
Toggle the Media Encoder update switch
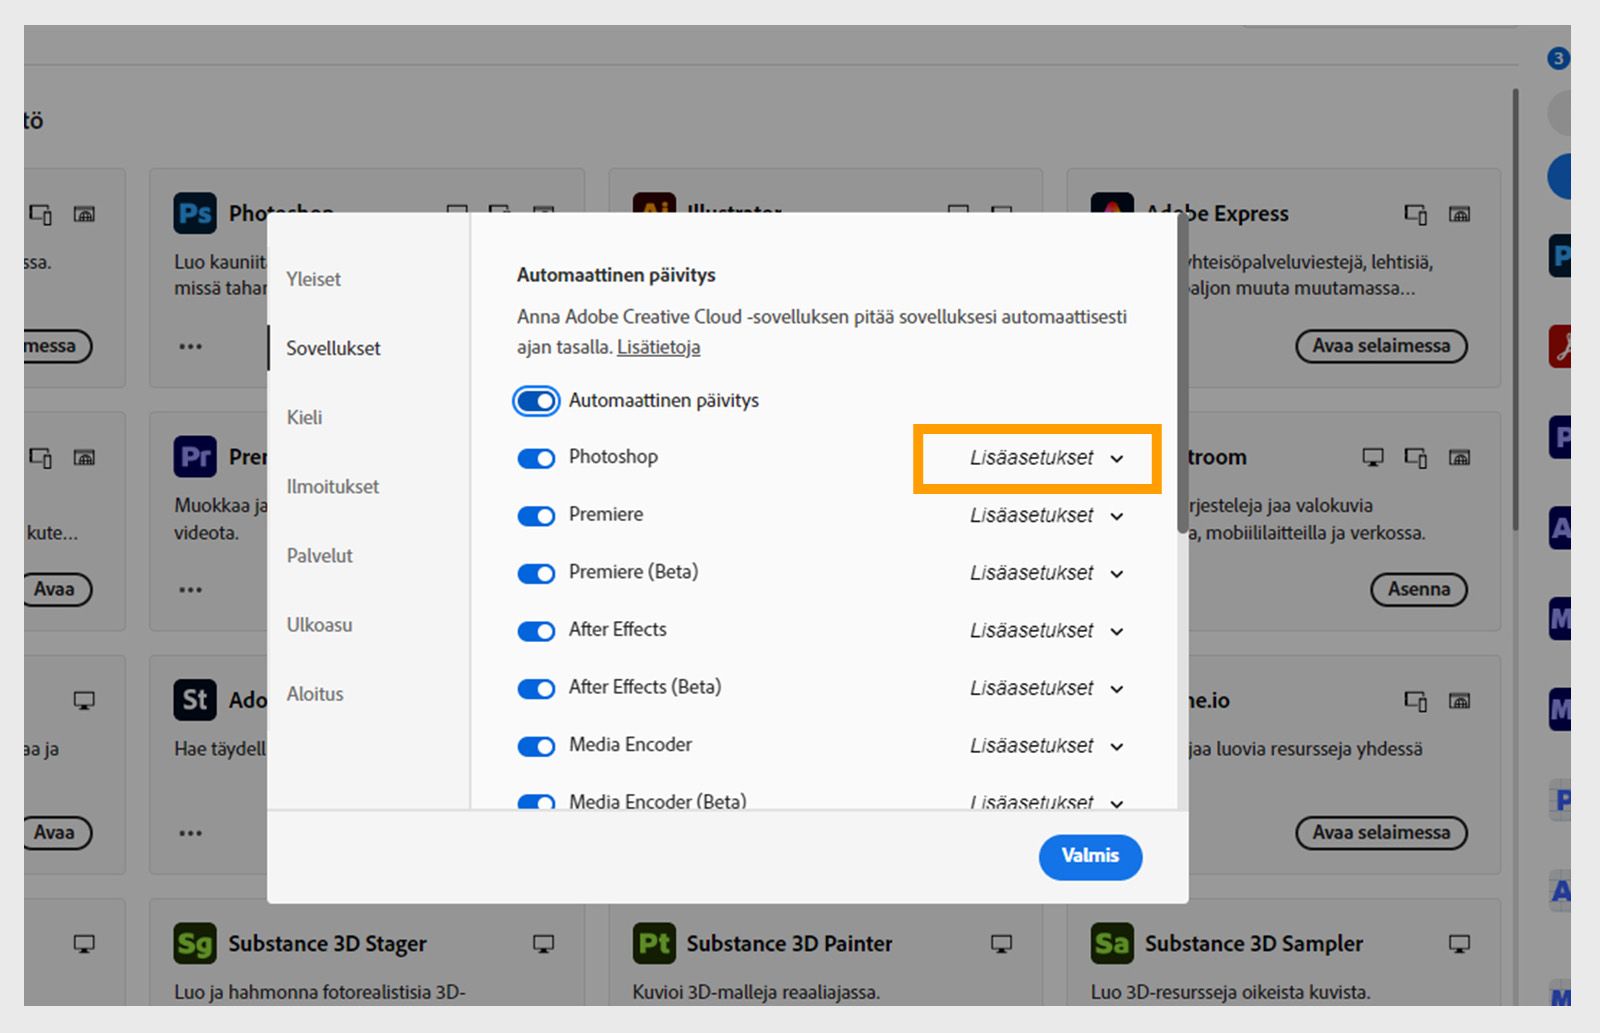coord(536,746)
